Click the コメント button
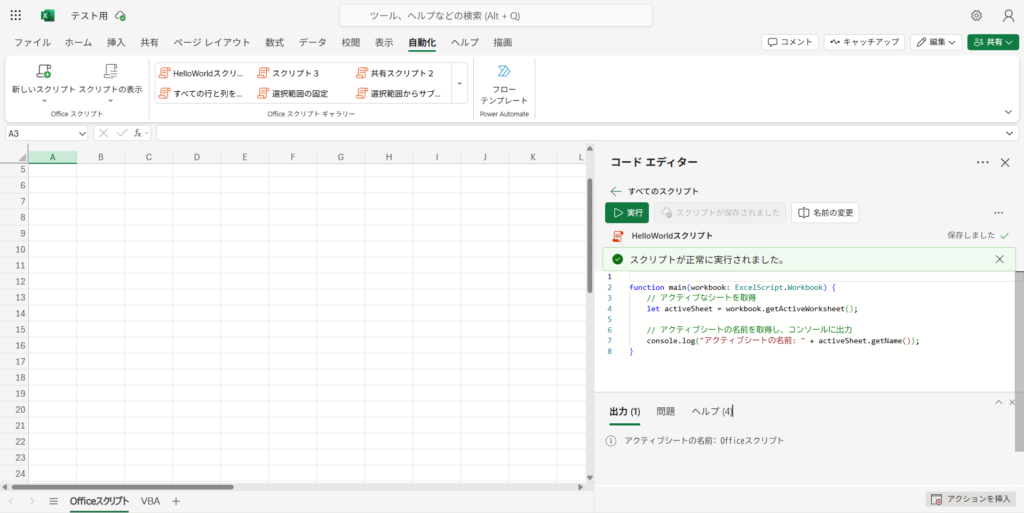 (x=790, y=42)
